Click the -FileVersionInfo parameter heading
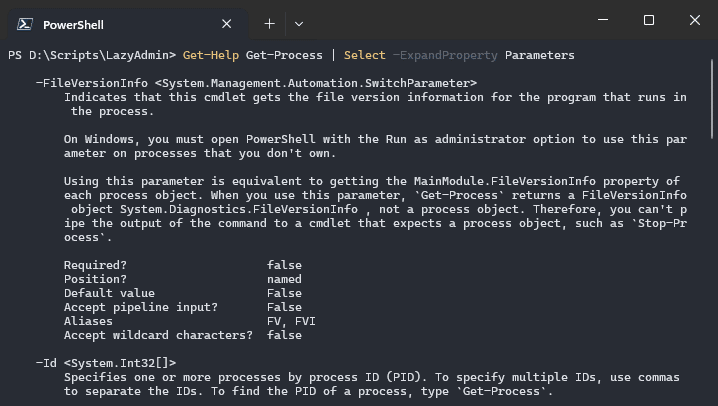This screenshot has width=718, height=406. (x=92, y=83)
